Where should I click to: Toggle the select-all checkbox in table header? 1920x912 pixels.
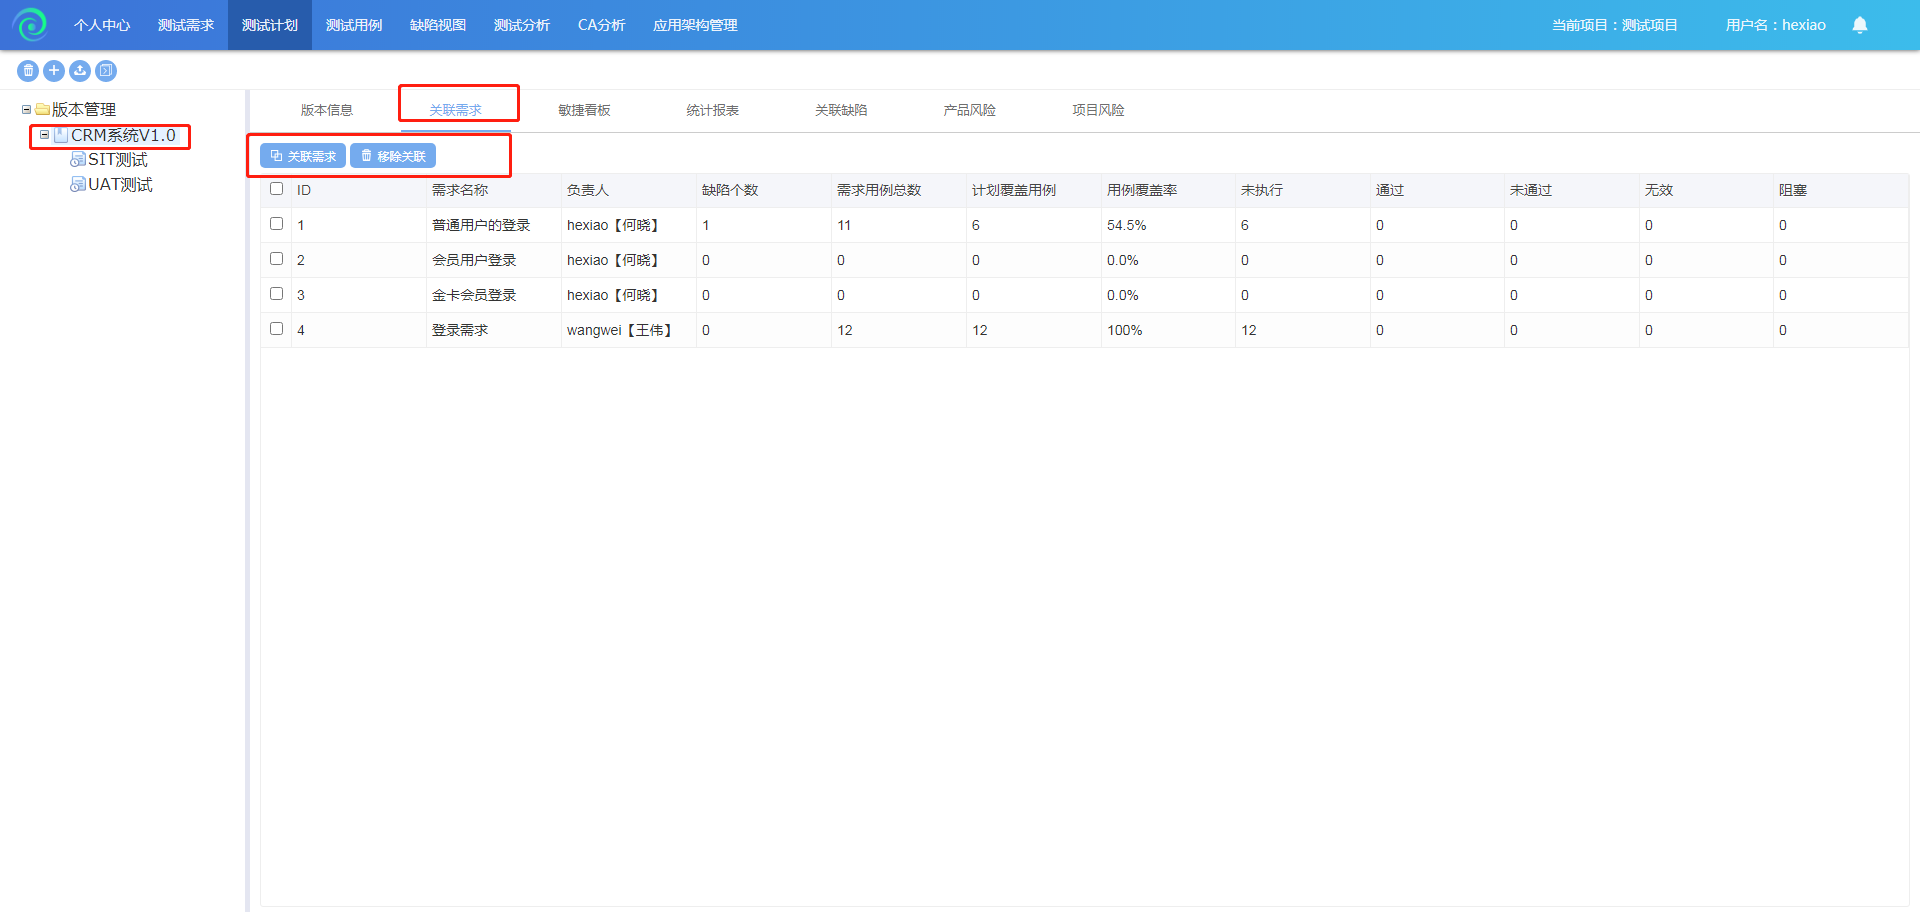tap(277, 189)
